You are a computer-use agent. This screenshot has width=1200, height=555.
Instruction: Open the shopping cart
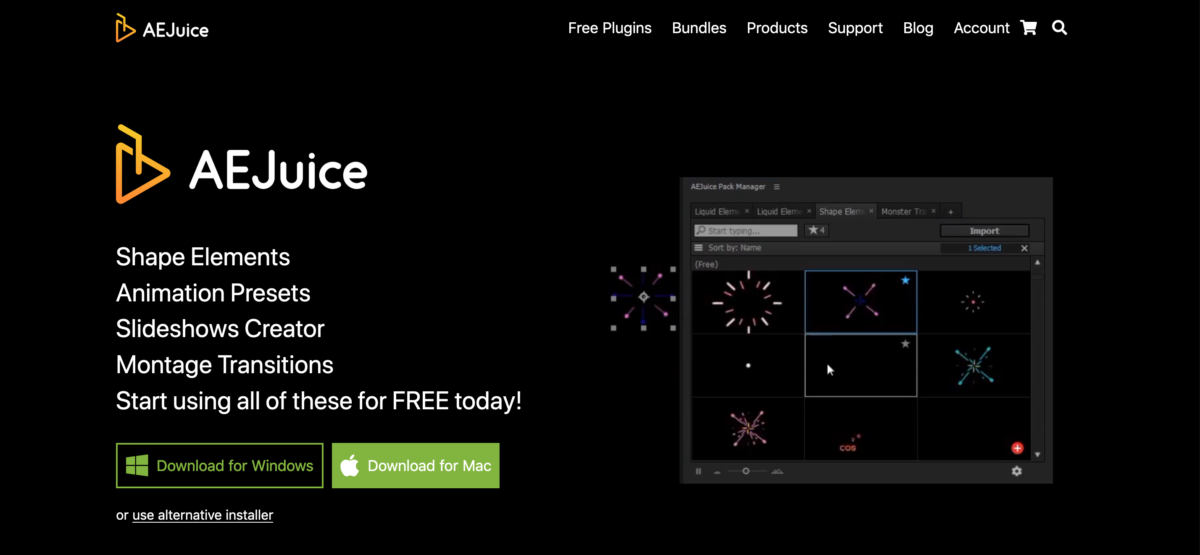[x=1028, y=28]
